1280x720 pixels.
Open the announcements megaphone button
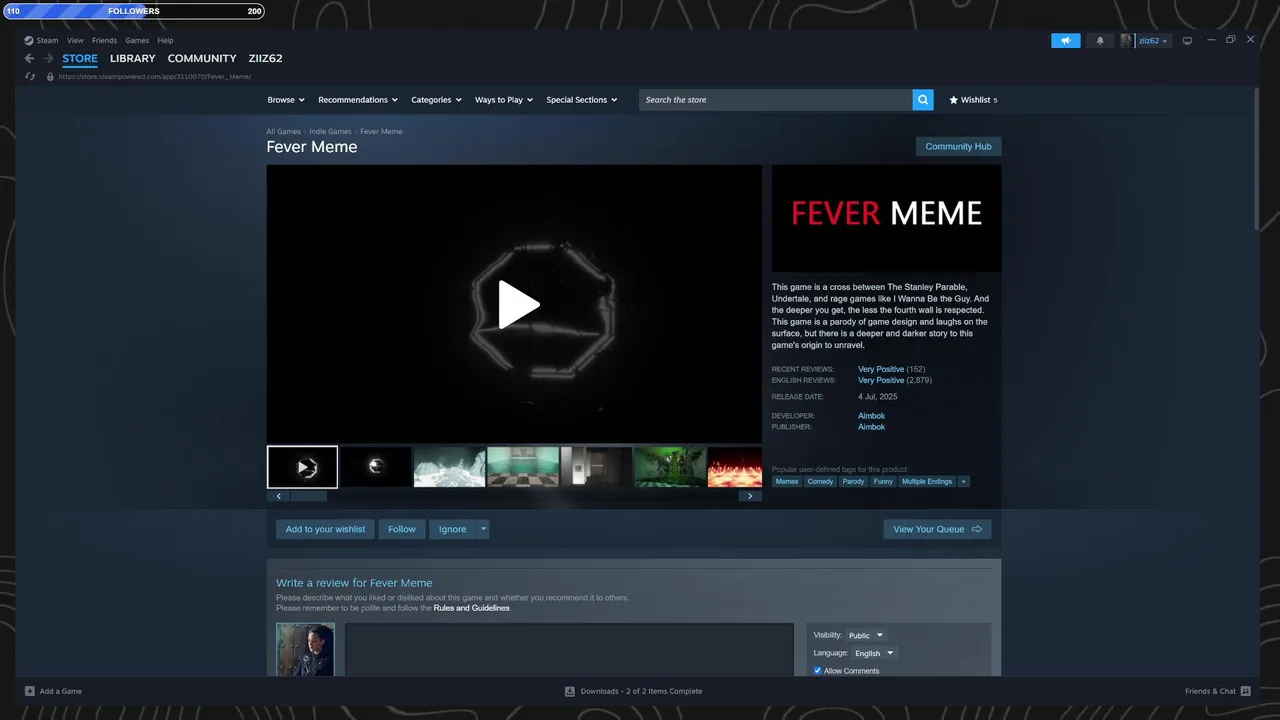[x=1066, y=41]
